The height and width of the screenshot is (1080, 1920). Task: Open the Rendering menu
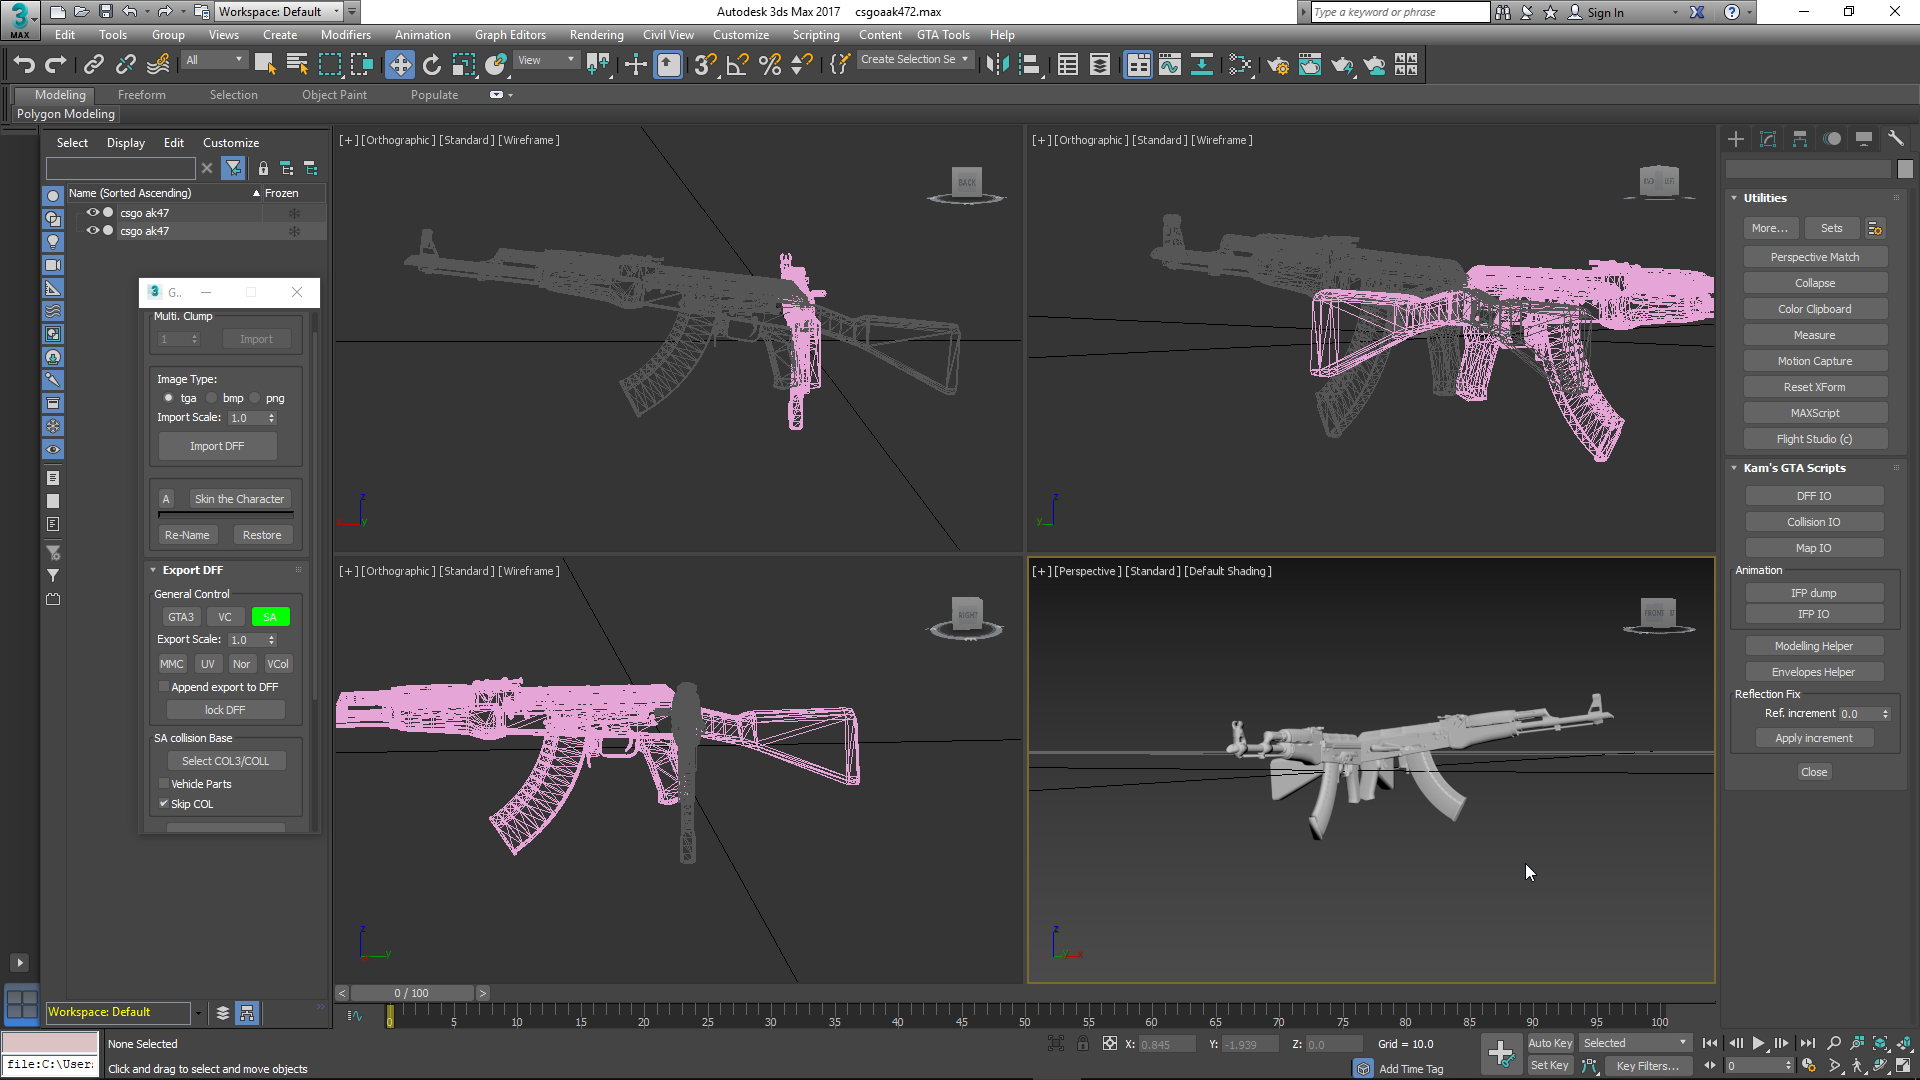[596, 34]
